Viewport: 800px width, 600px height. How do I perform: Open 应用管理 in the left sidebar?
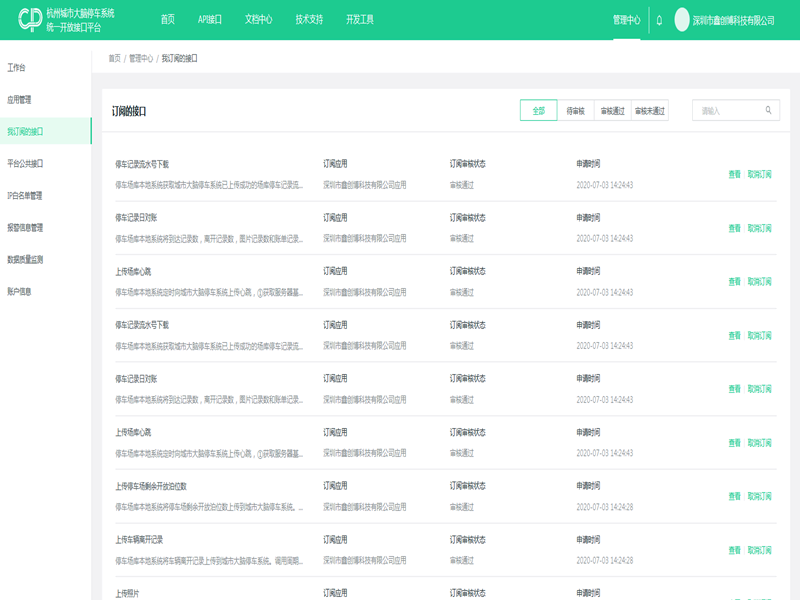pyautogui.click(x=19, y=100)
